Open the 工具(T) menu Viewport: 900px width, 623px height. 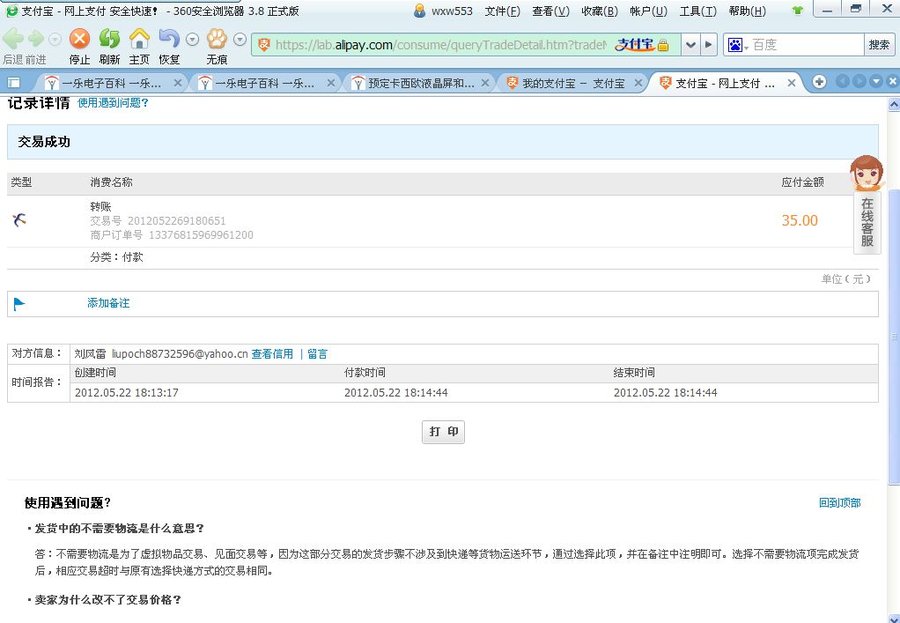tap(697, 11)
